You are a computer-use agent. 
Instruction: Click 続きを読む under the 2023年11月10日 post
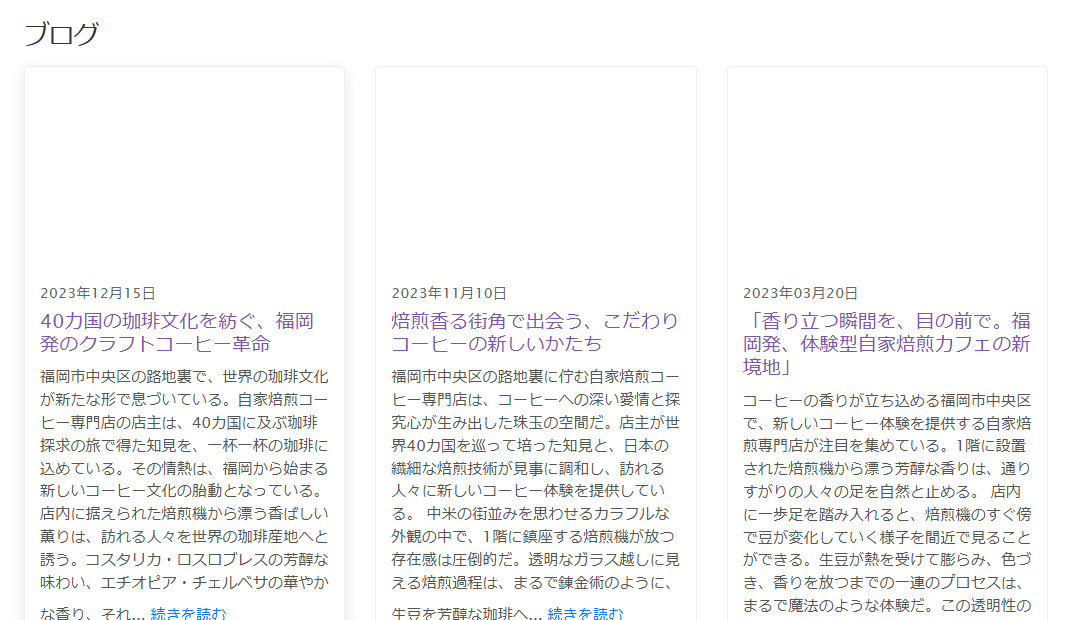[586, 613]
